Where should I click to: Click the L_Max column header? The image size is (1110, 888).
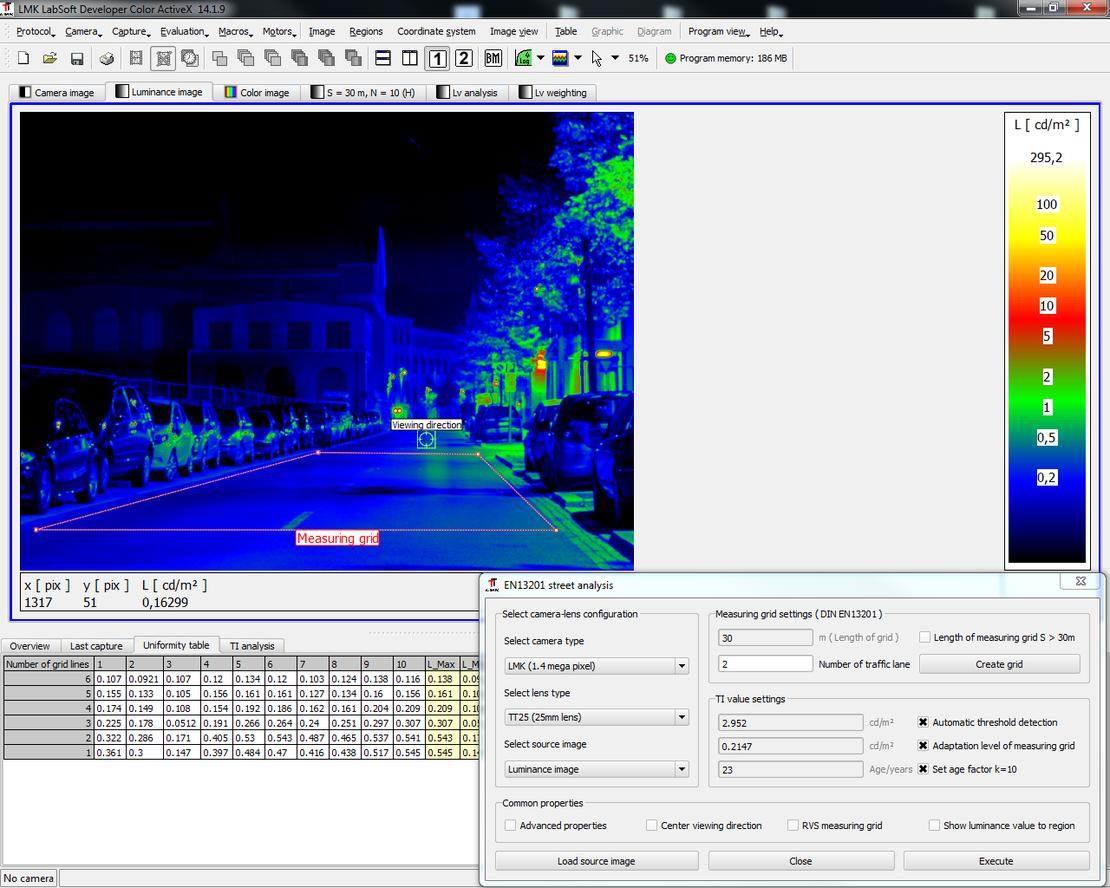[442, 664]
